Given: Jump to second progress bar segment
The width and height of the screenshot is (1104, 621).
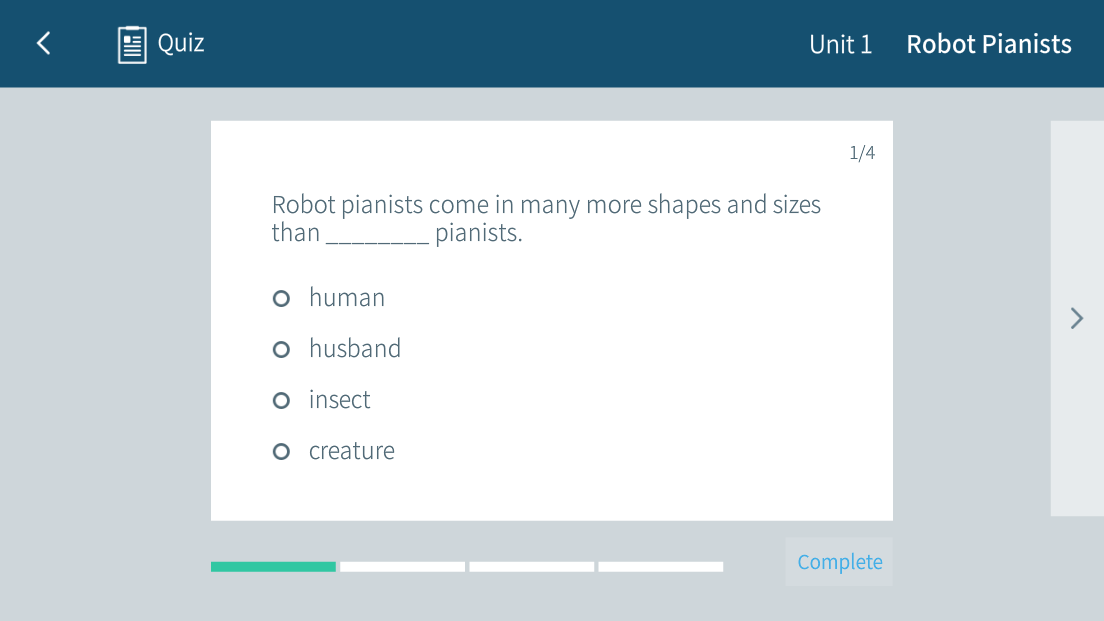Looking at the screenshot, I should tap(402, 567).
